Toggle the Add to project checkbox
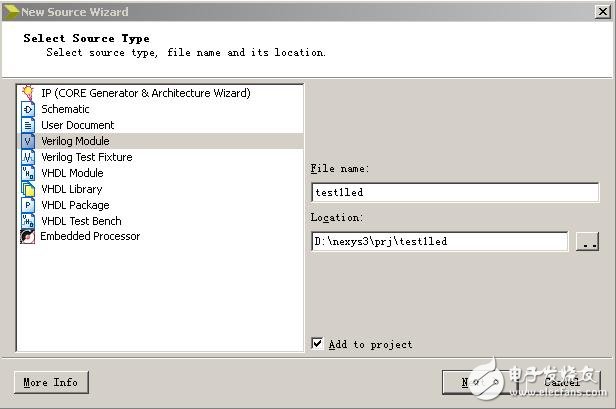616x409 pixels. coord(317,344)
